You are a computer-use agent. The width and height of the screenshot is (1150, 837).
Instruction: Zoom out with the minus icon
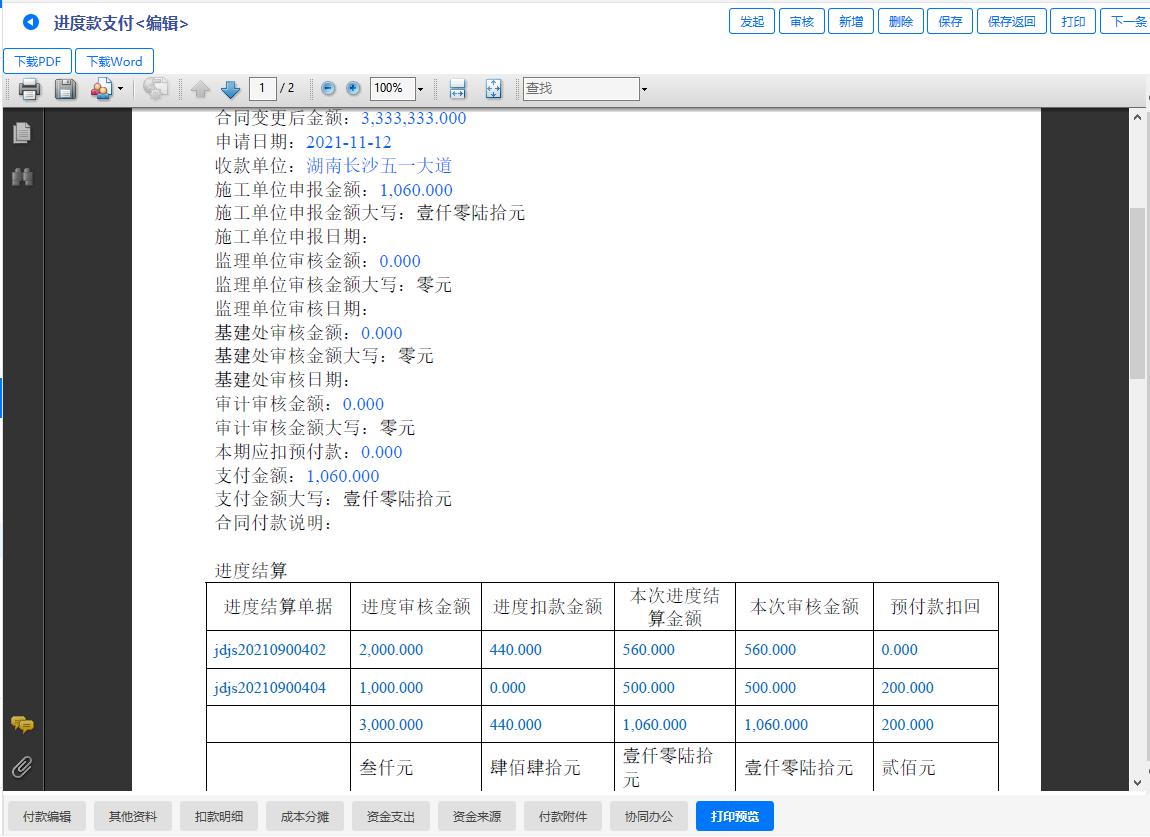tap(328, 89)
